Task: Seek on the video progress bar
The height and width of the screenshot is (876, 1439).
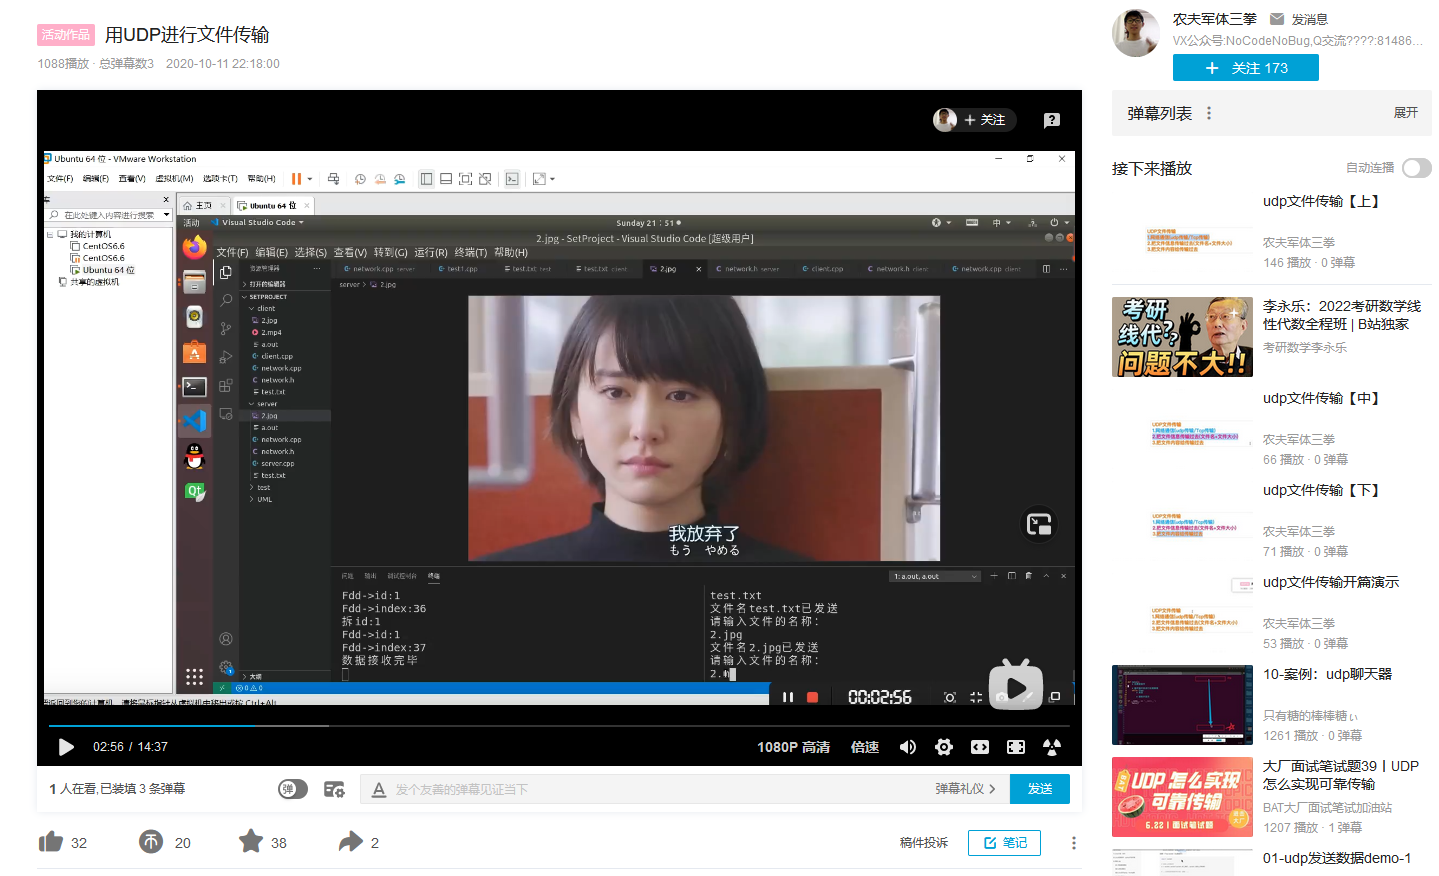Action: coord(559,725)
